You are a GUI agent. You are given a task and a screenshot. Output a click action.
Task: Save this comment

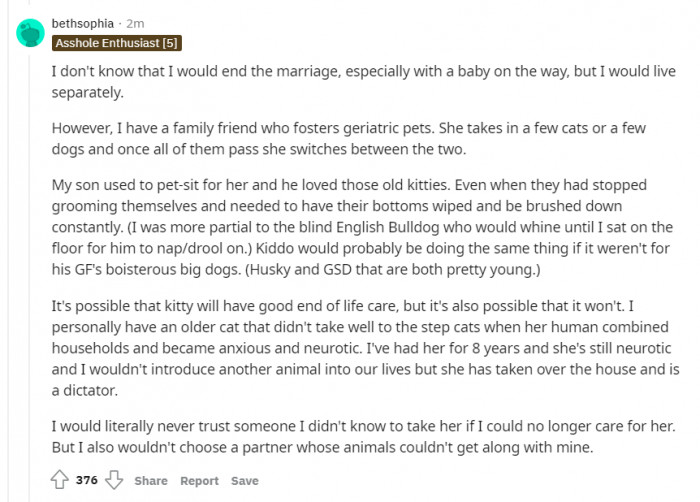tap(245, 481)
